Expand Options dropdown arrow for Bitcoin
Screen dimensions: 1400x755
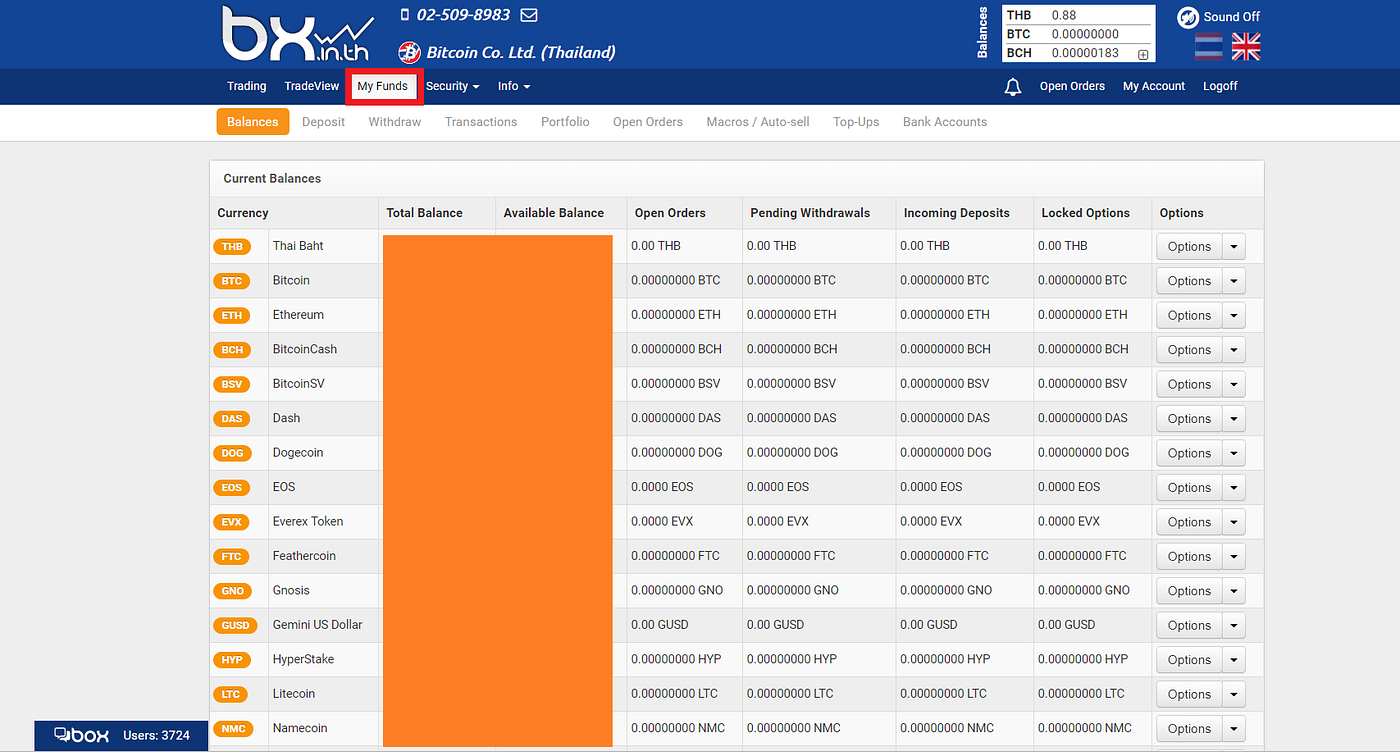[1234, 281]
